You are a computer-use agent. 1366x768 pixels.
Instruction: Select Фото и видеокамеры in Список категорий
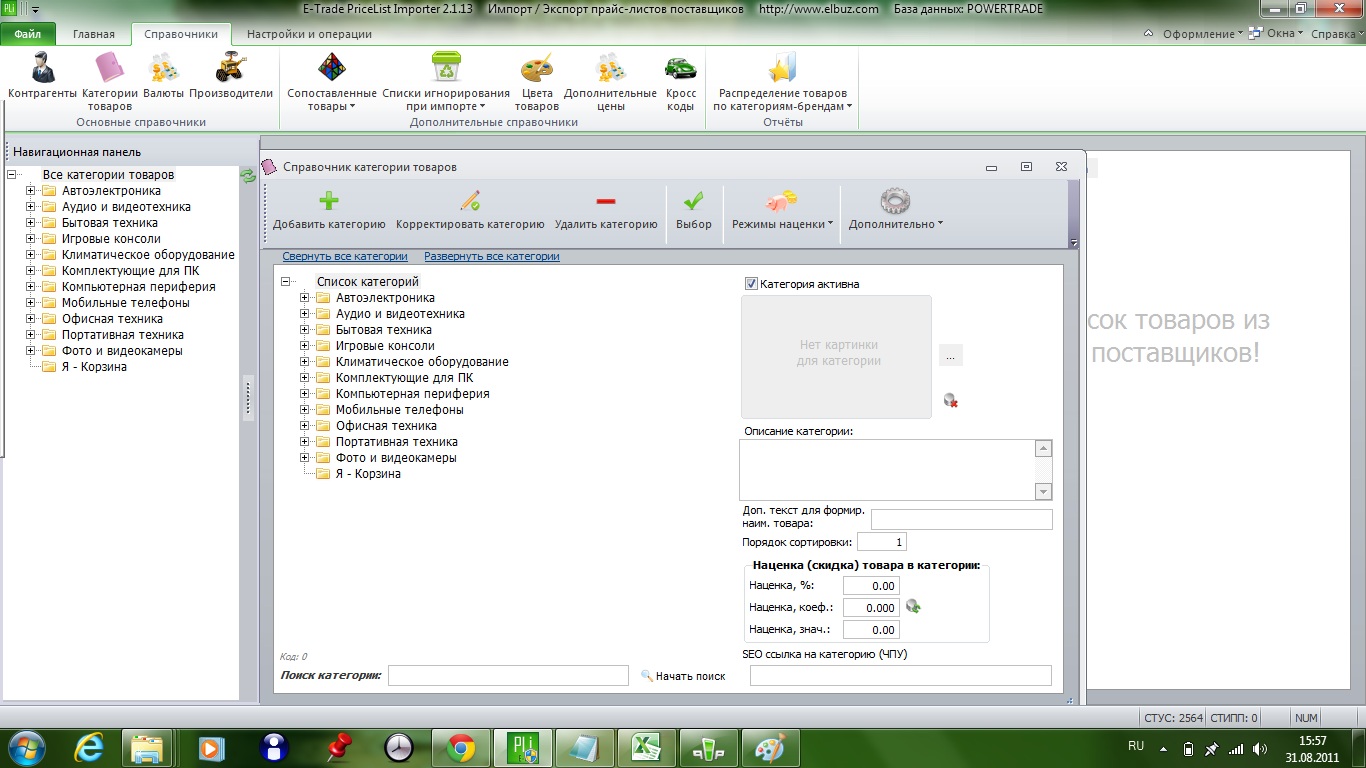396,458
